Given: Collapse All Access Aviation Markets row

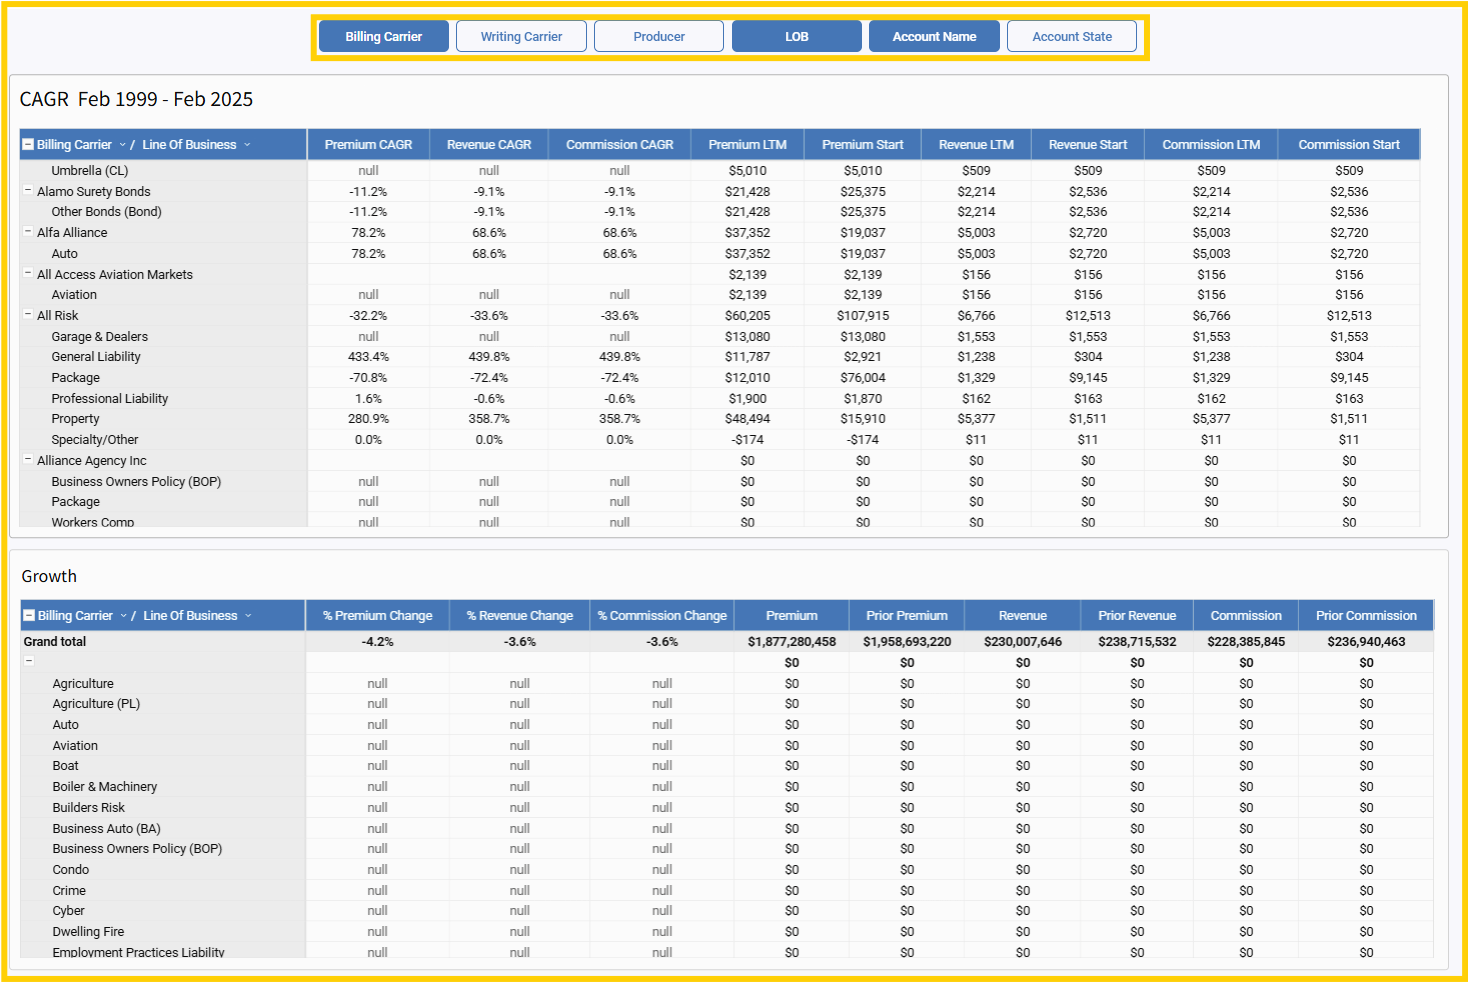Looking at the screenshot, I should pos(28,274).
